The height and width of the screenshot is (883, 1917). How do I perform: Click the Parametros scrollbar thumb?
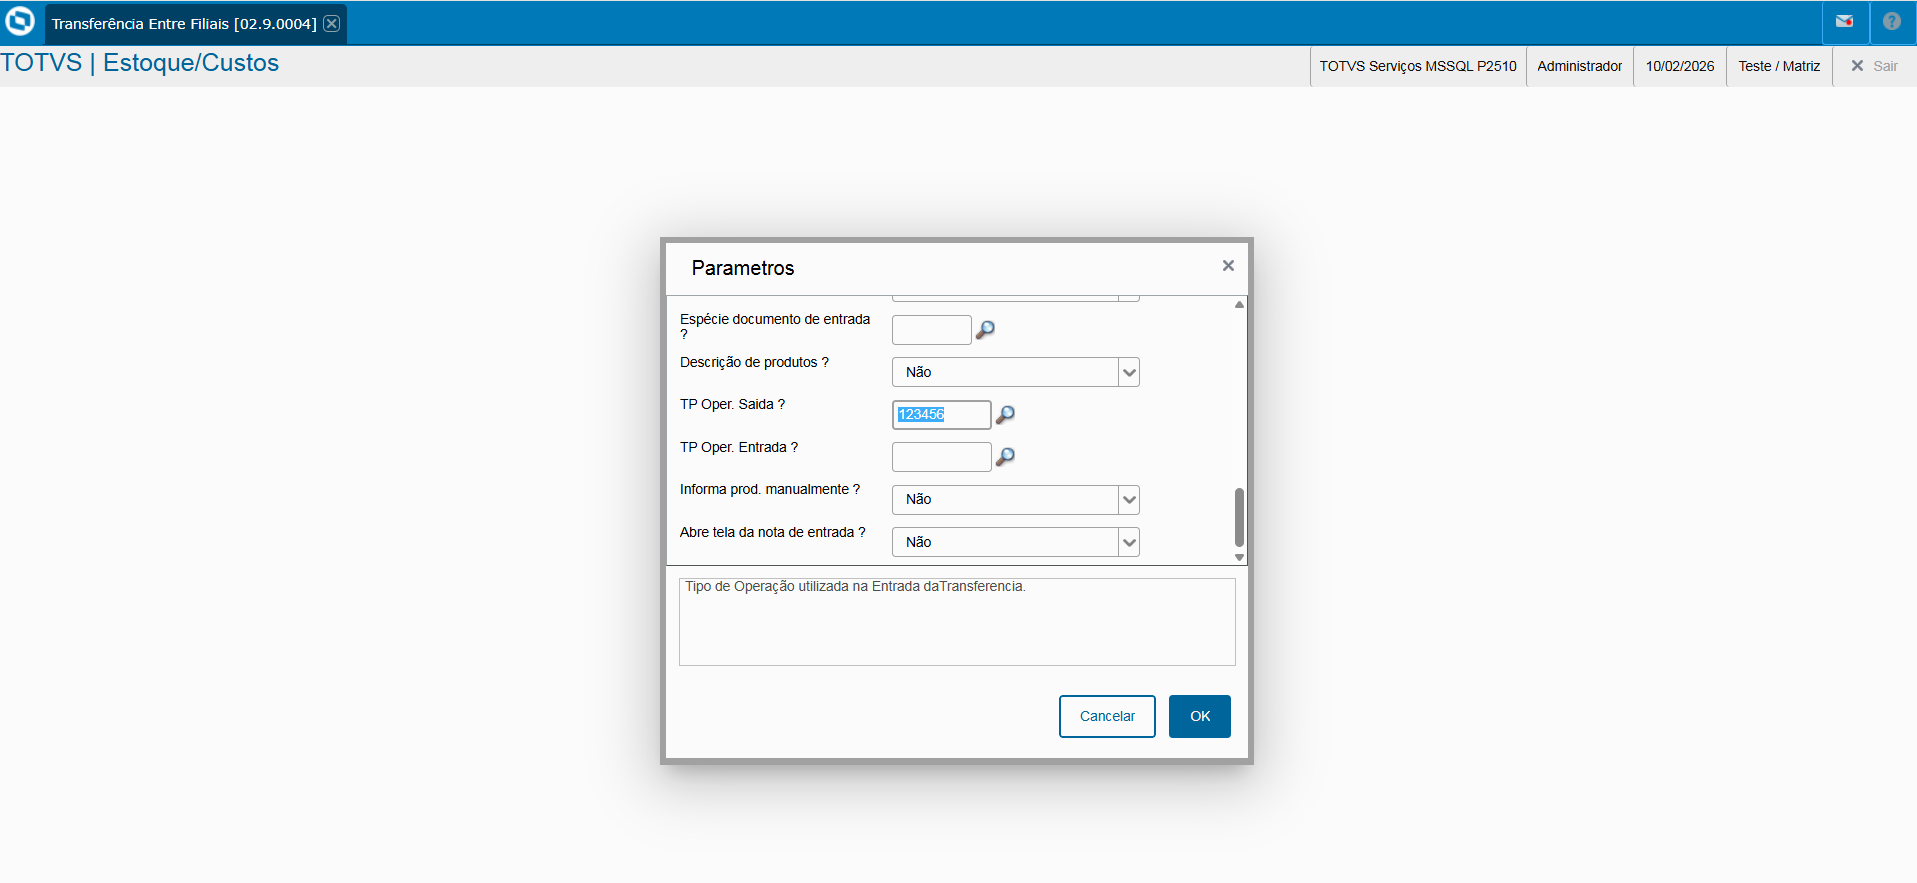(x=1239, y=517)
